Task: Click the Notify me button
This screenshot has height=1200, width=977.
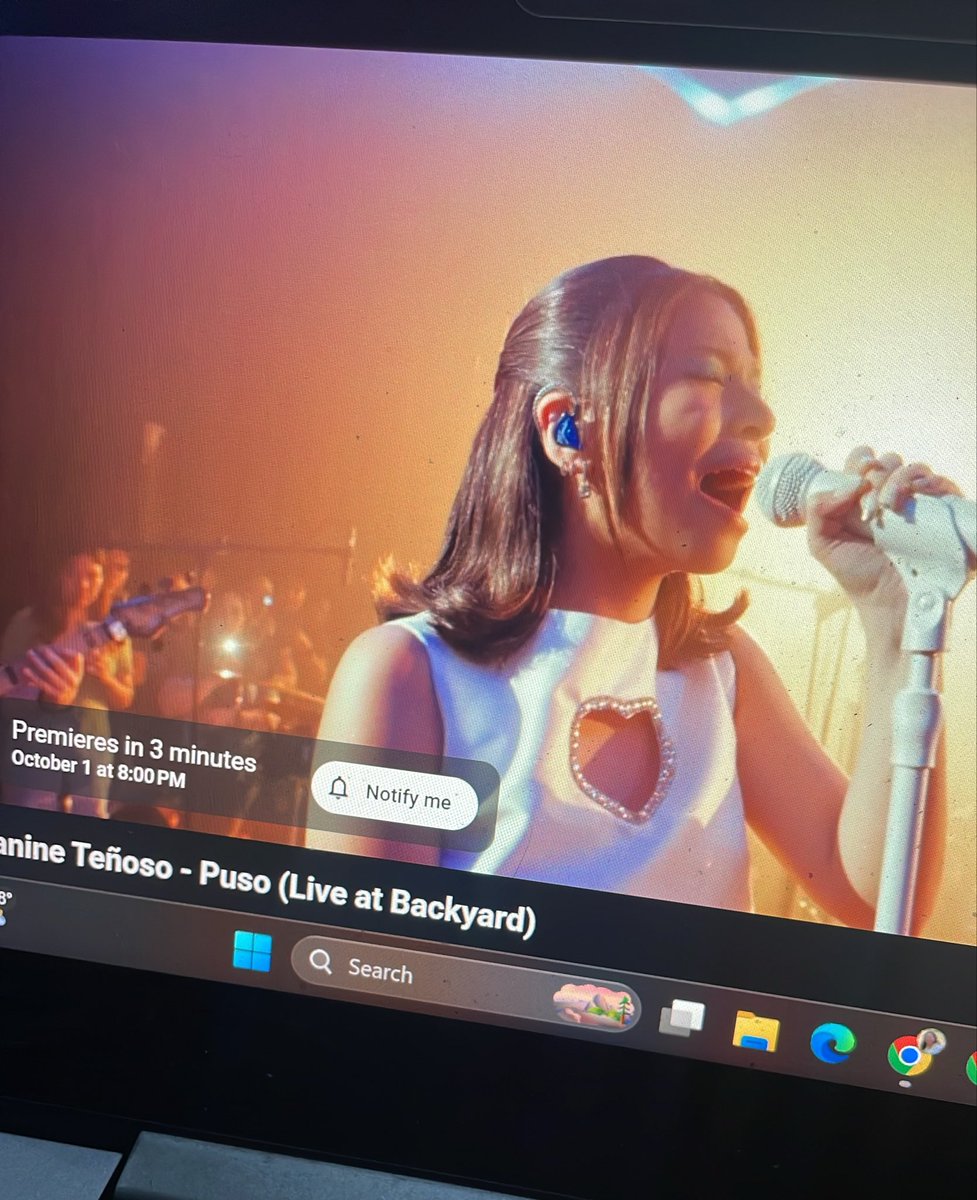Action: click(x=395, y=795)
